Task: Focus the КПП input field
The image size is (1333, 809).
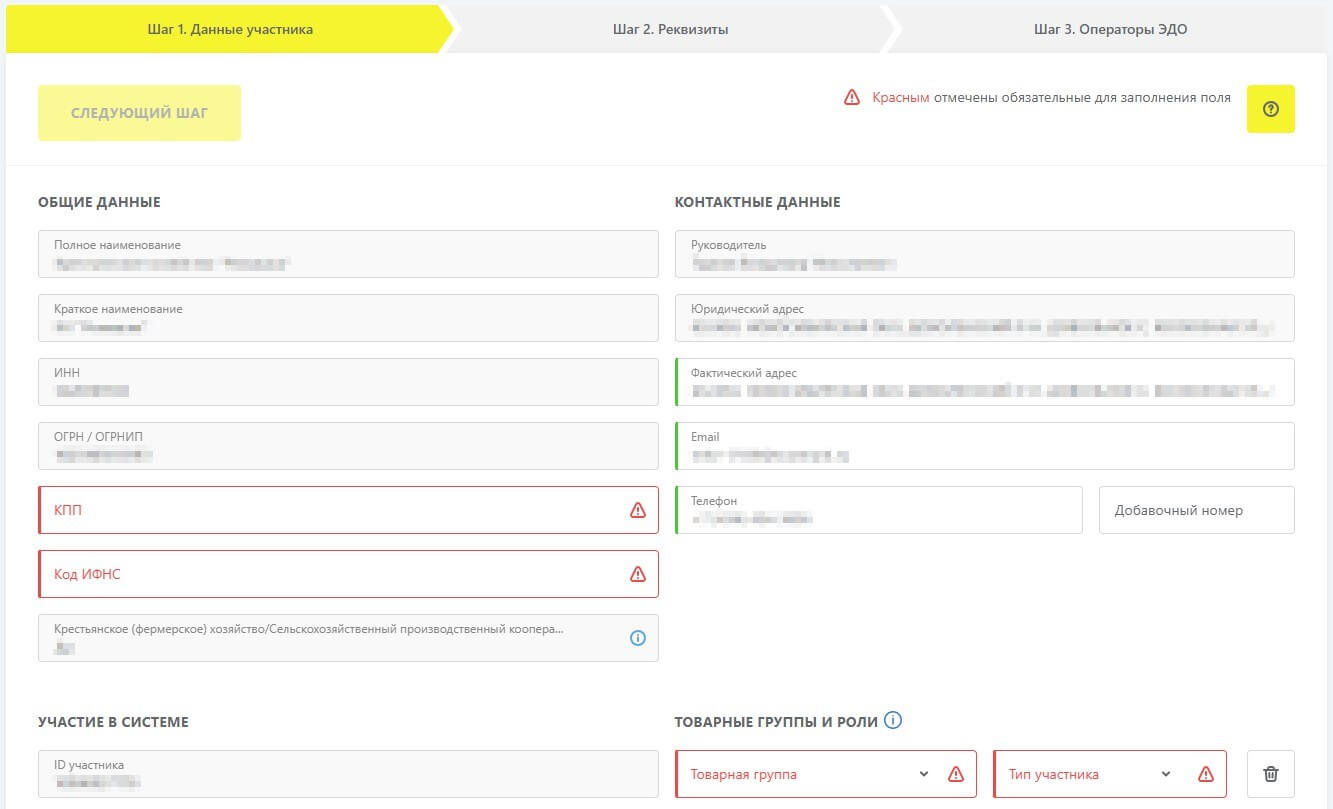Action: coord(330,510)
